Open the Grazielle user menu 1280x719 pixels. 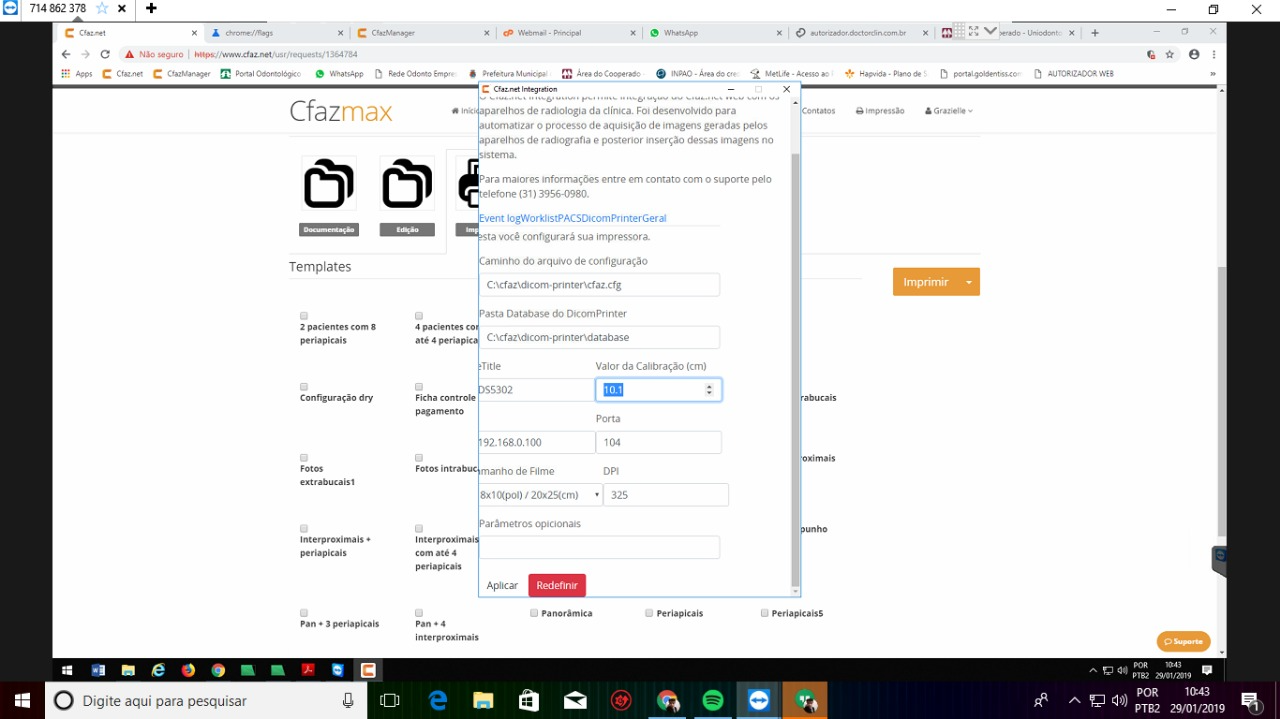(949, 111)
